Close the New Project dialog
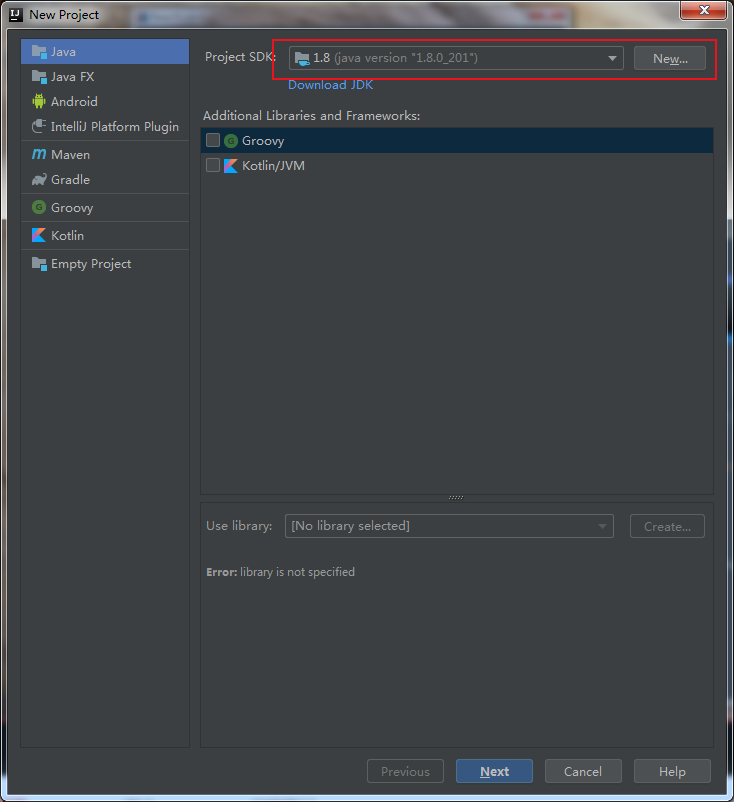This screenshot has height=802, width=734. click(x=703, y=10)
